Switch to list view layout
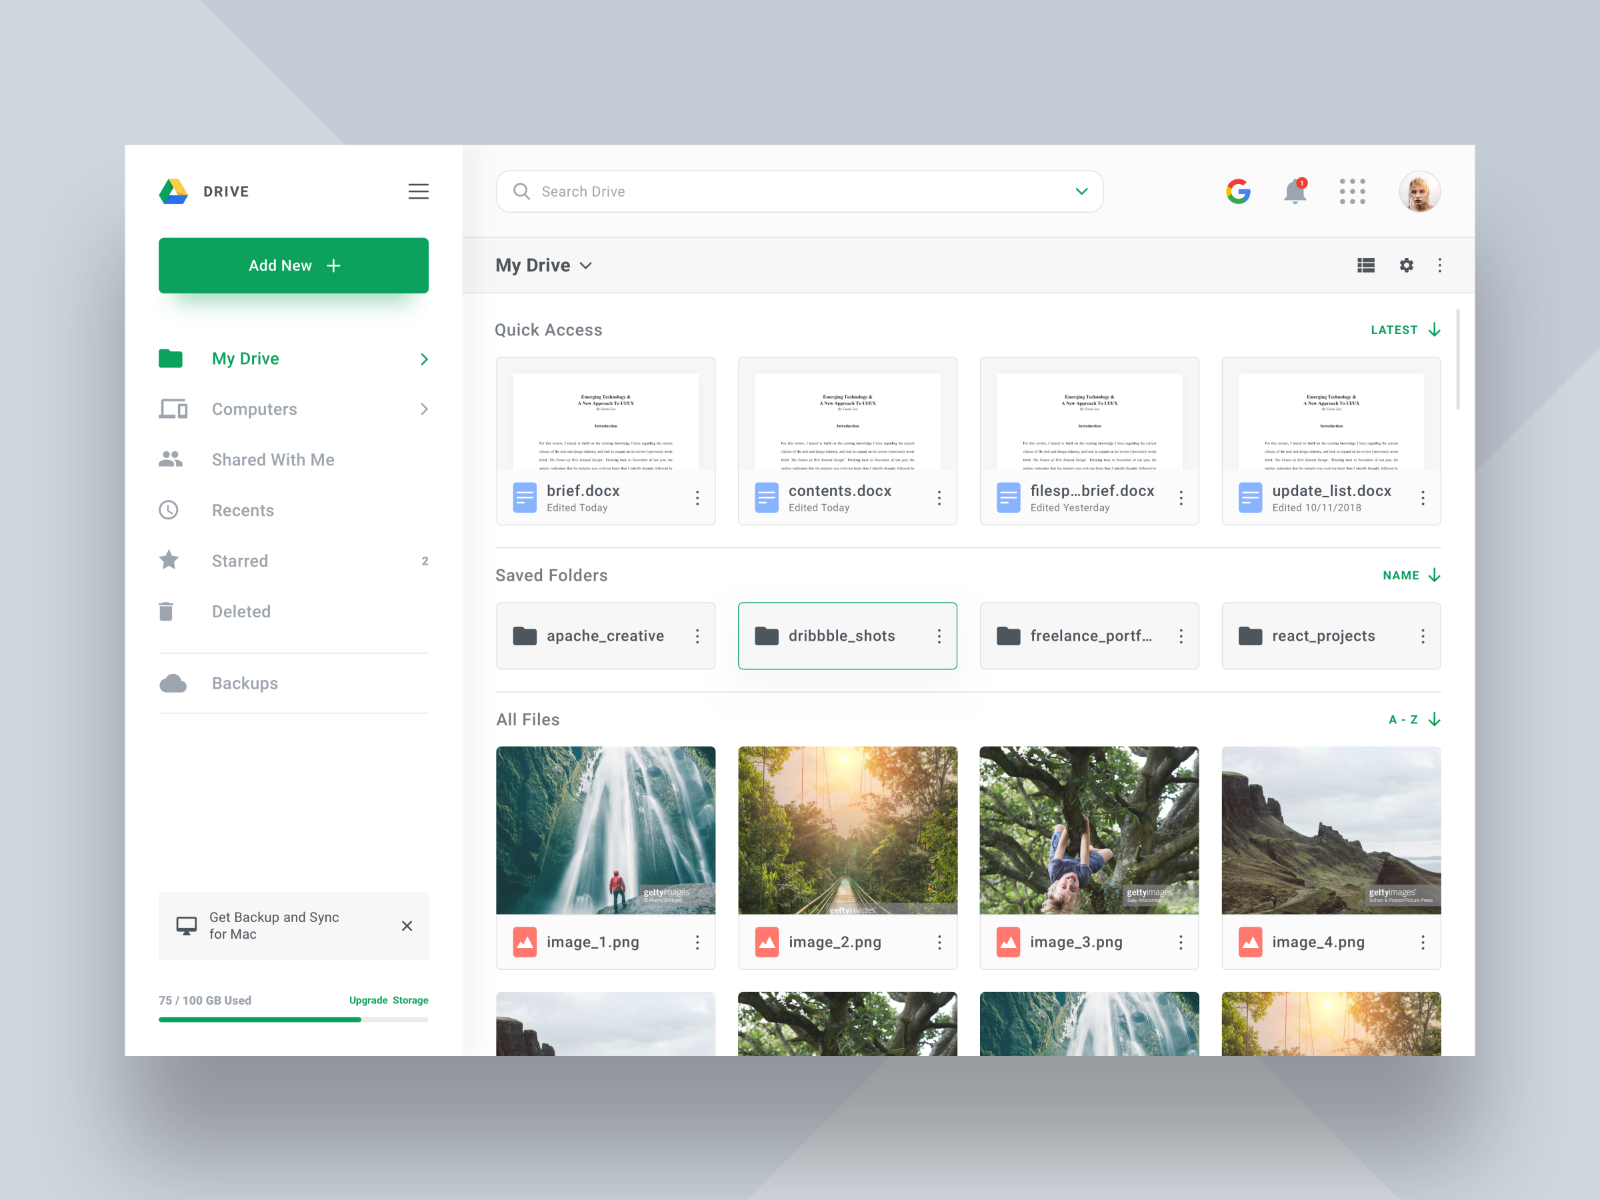This screenshot has height=1200, width=1600. pyautogui.click(x=1365, y=265)
